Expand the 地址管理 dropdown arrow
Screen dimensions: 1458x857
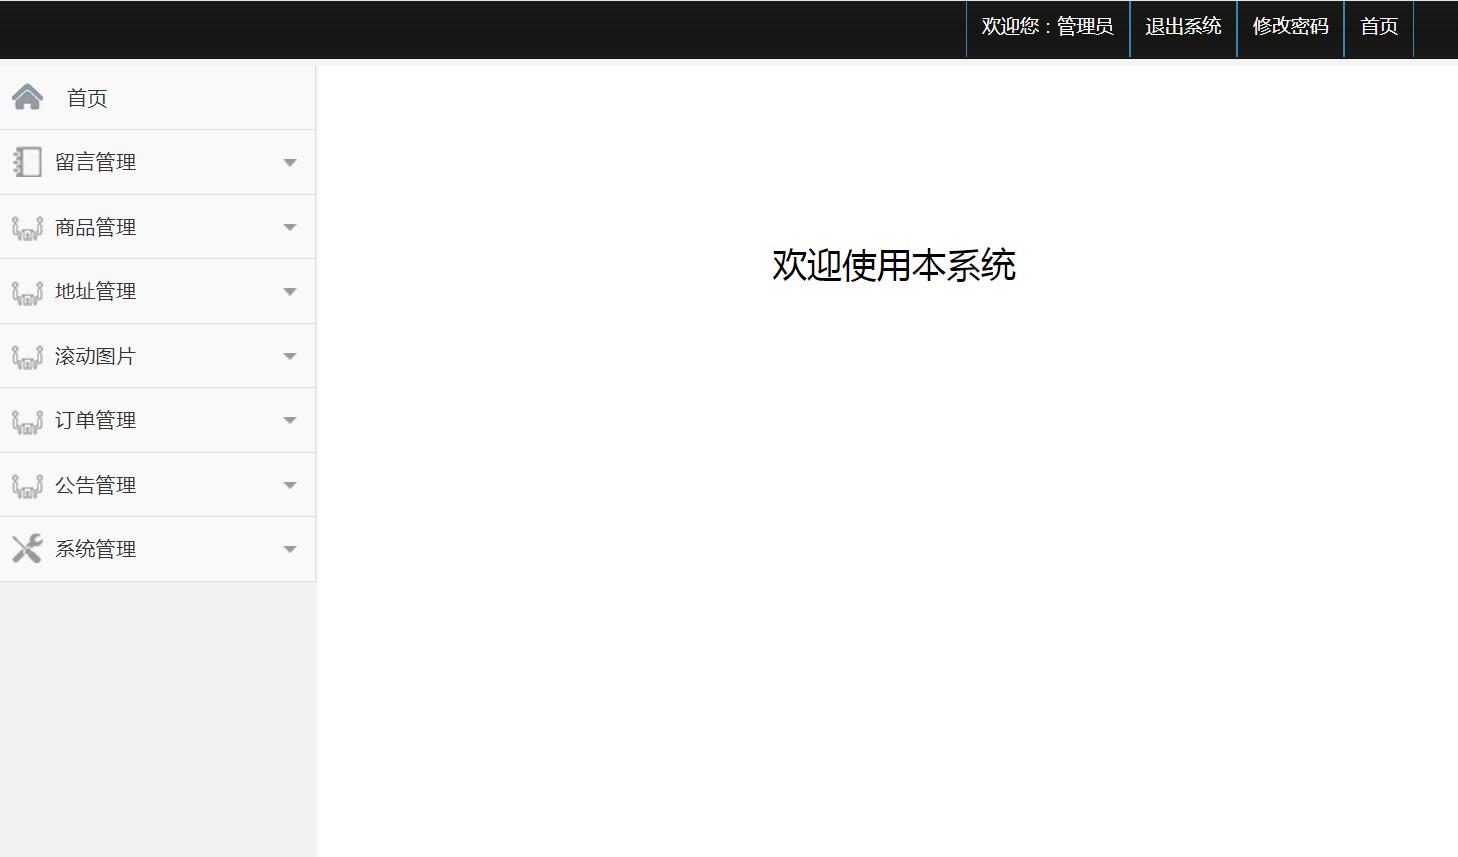(290, 292)
